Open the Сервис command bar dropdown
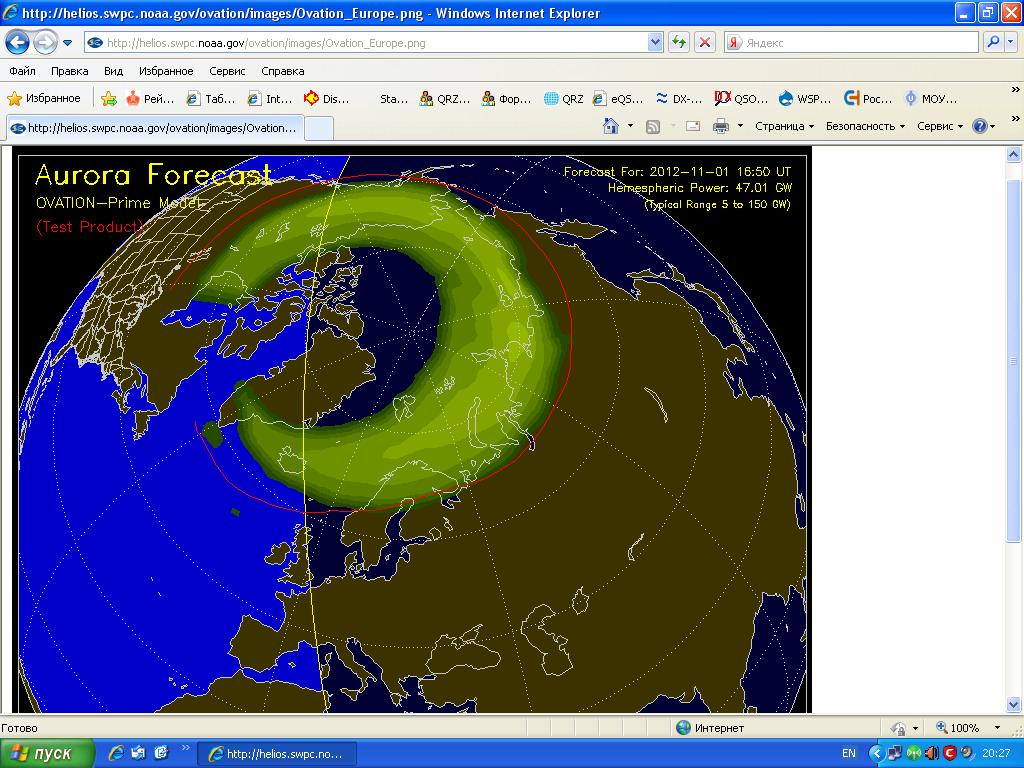The image size is (1024, 768). point(940,126)
